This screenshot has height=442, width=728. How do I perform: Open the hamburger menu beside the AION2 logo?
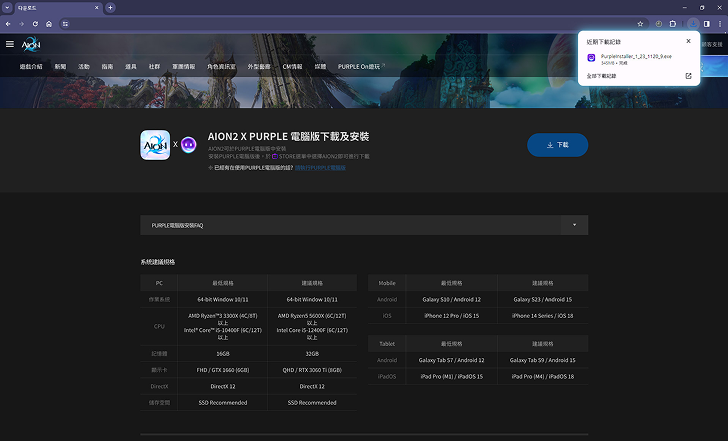pos(10,44)
